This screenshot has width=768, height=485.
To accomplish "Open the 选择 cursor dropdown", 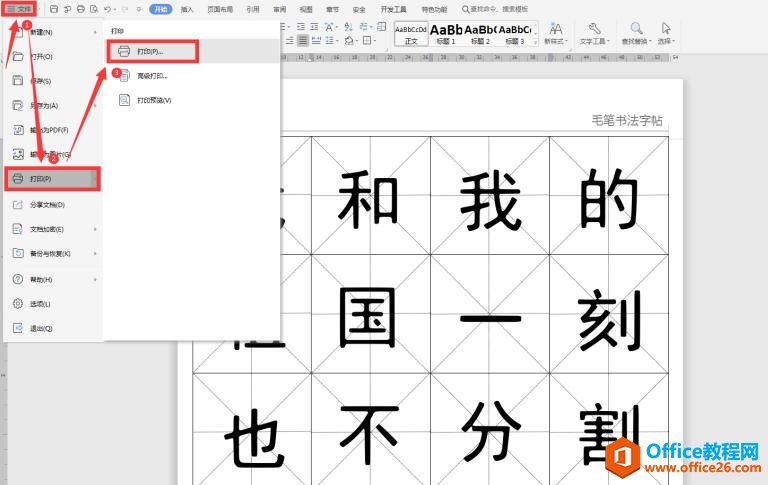I will (666, 34).
